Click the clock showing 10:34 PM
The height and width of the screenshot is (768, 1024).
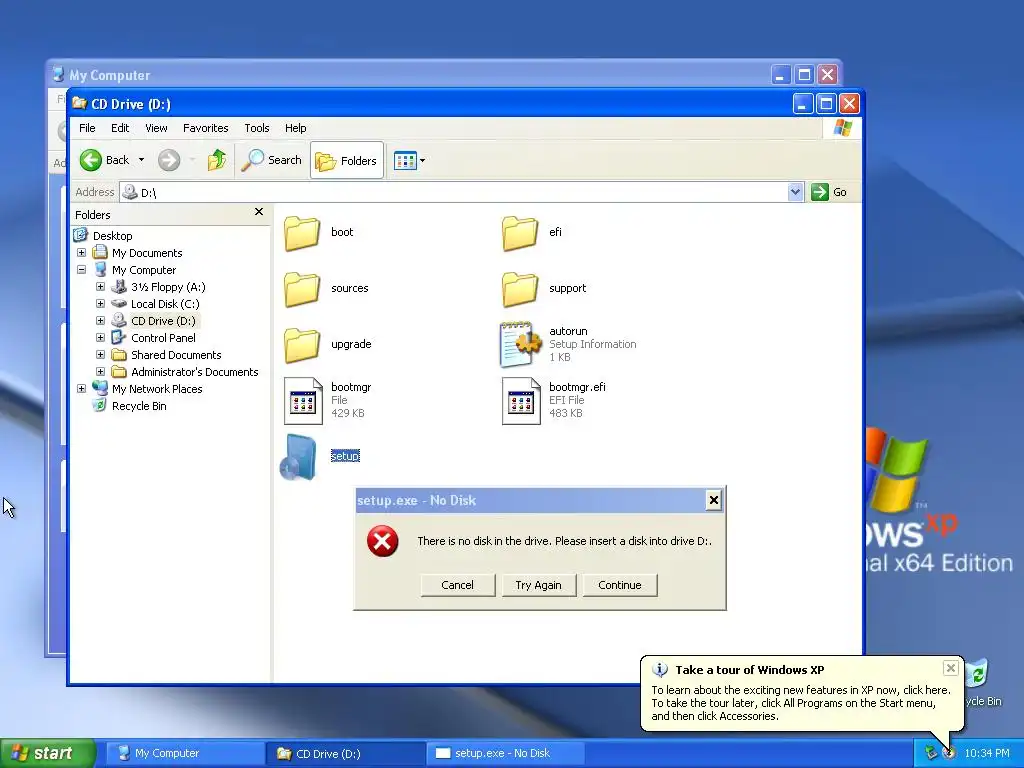(x=987, y=753)
